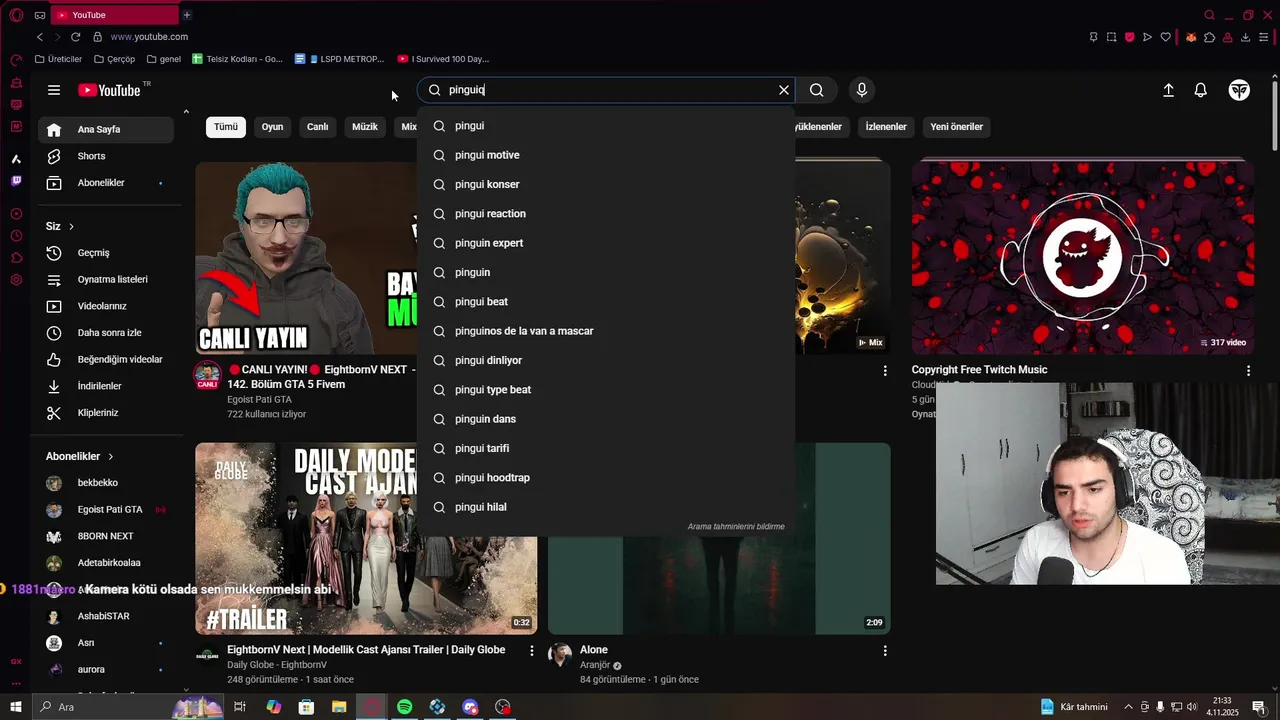Start voice search with microphone
1280x720 pixels.
pos(862,90)
